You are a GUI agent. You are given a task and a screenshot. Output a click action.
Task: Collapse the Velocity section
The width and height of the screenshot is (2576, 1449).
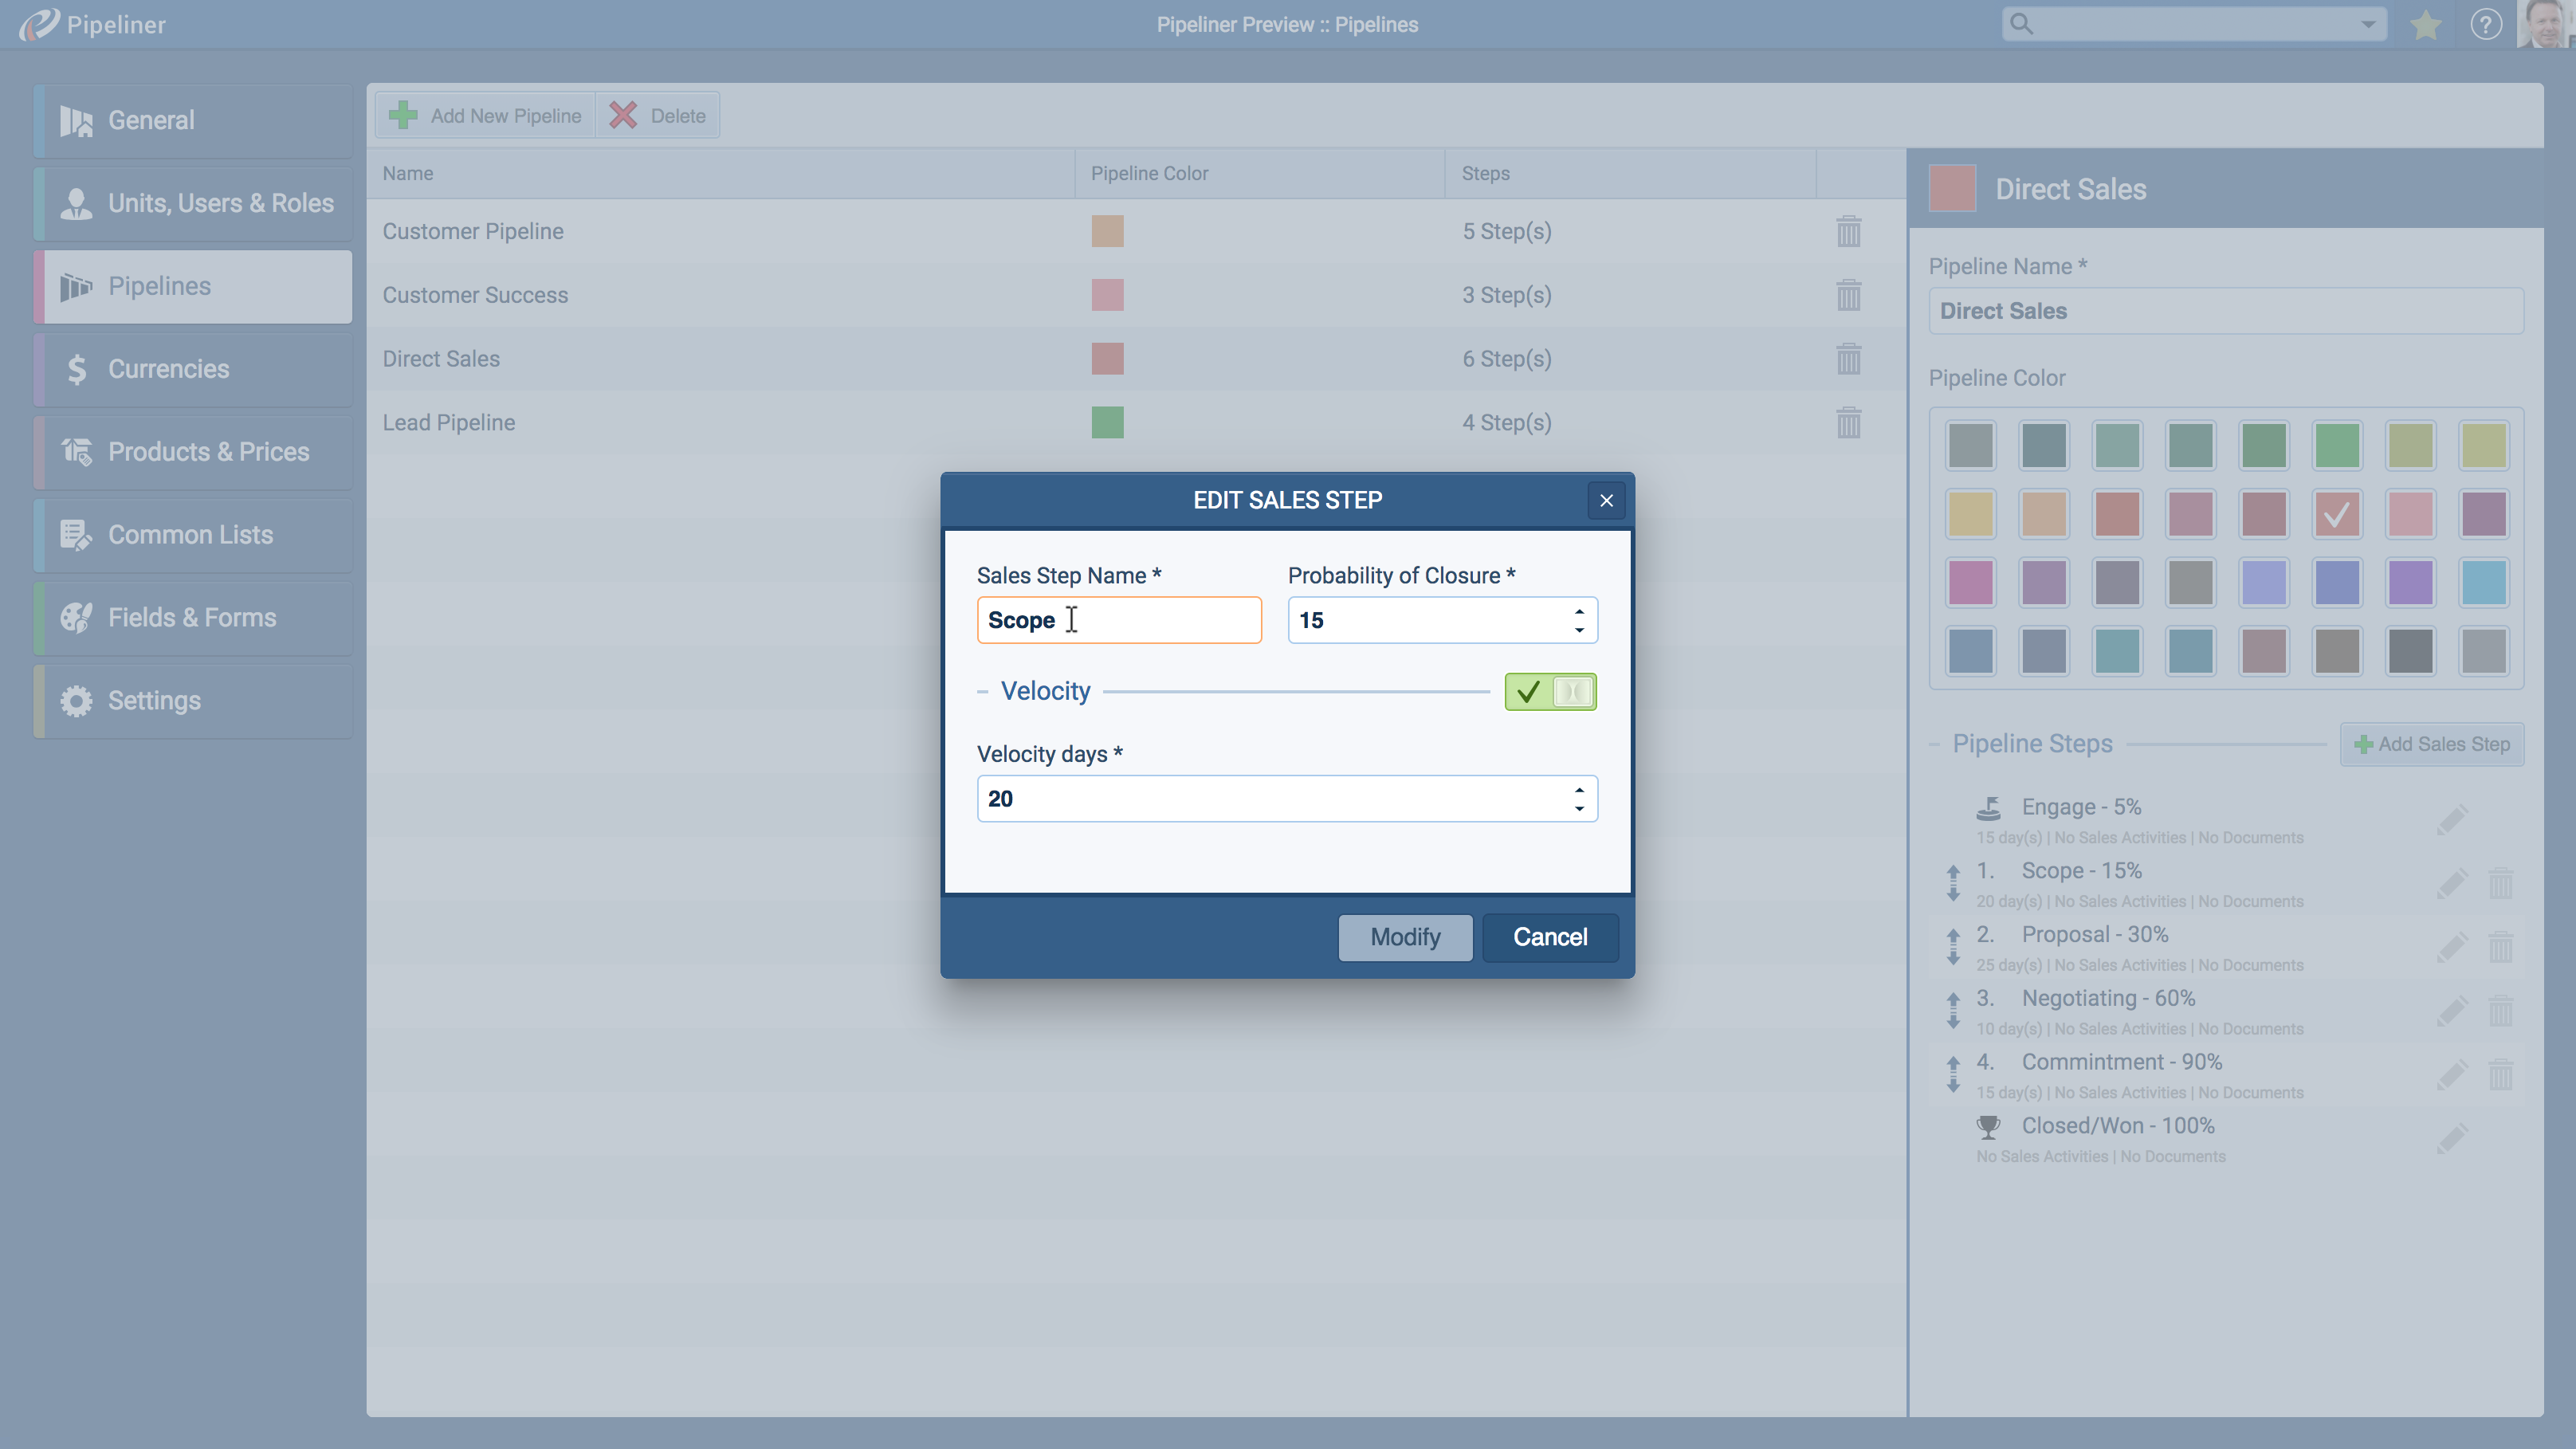tap(982, 691)
